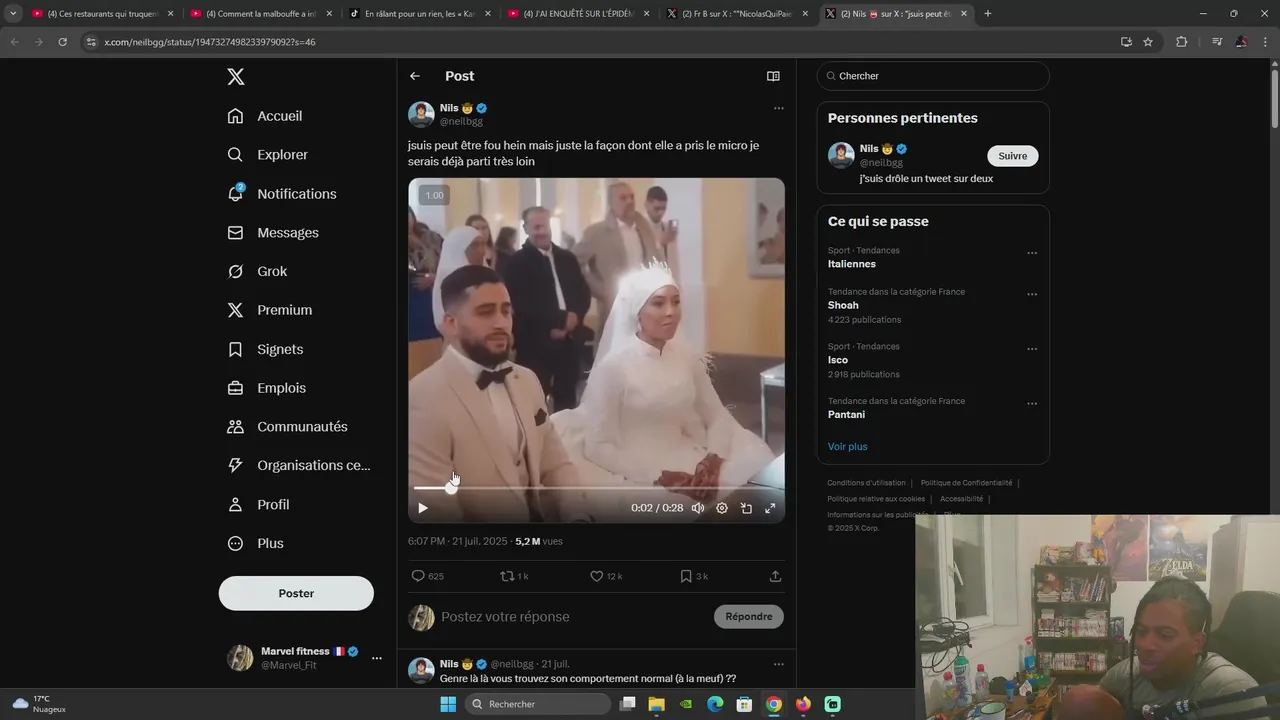Open Grok in sidebar
Screen dimensions: 1280x720
(x=257, y=271)
